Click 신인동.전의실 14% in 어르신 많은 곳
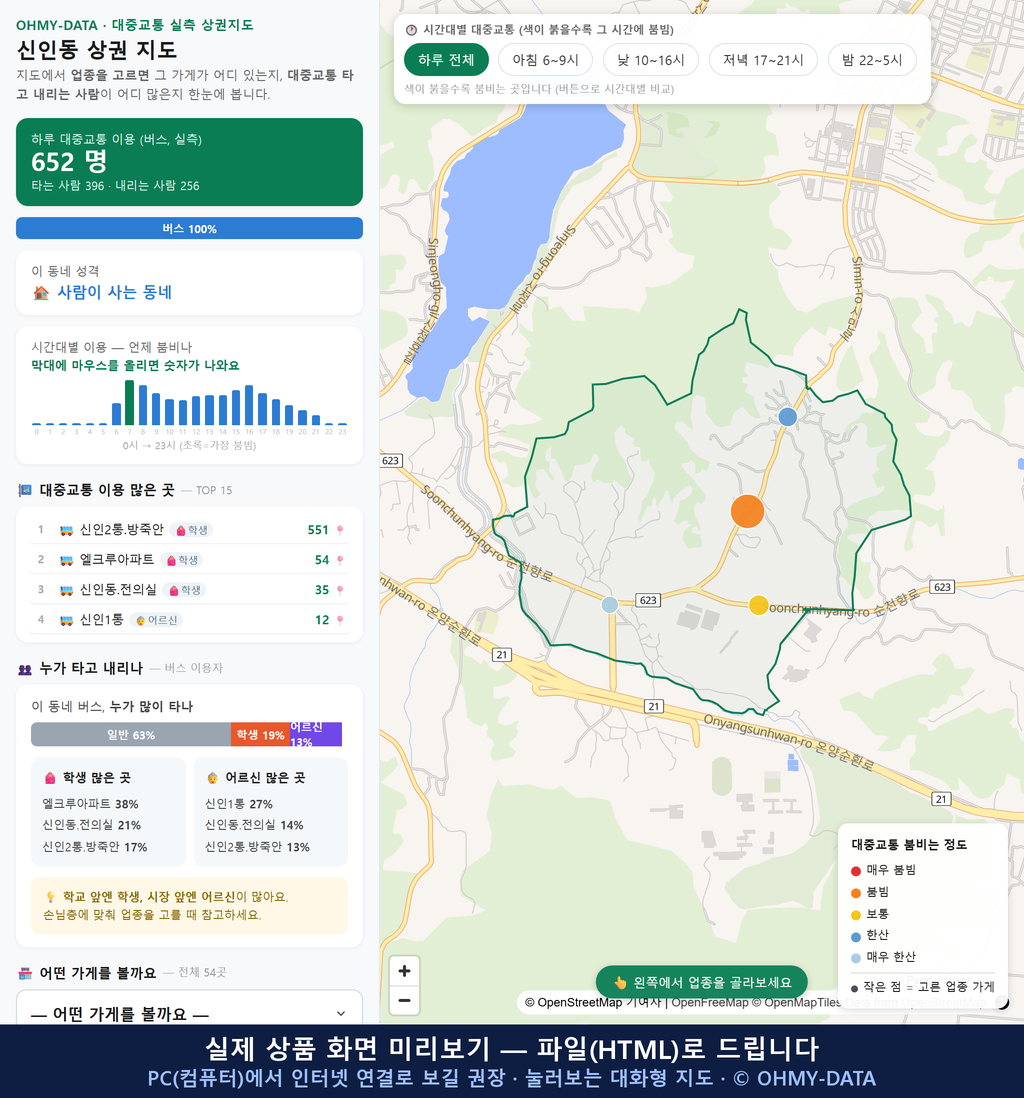The width and height of the screenshot is (1024, 1098). 254,825
